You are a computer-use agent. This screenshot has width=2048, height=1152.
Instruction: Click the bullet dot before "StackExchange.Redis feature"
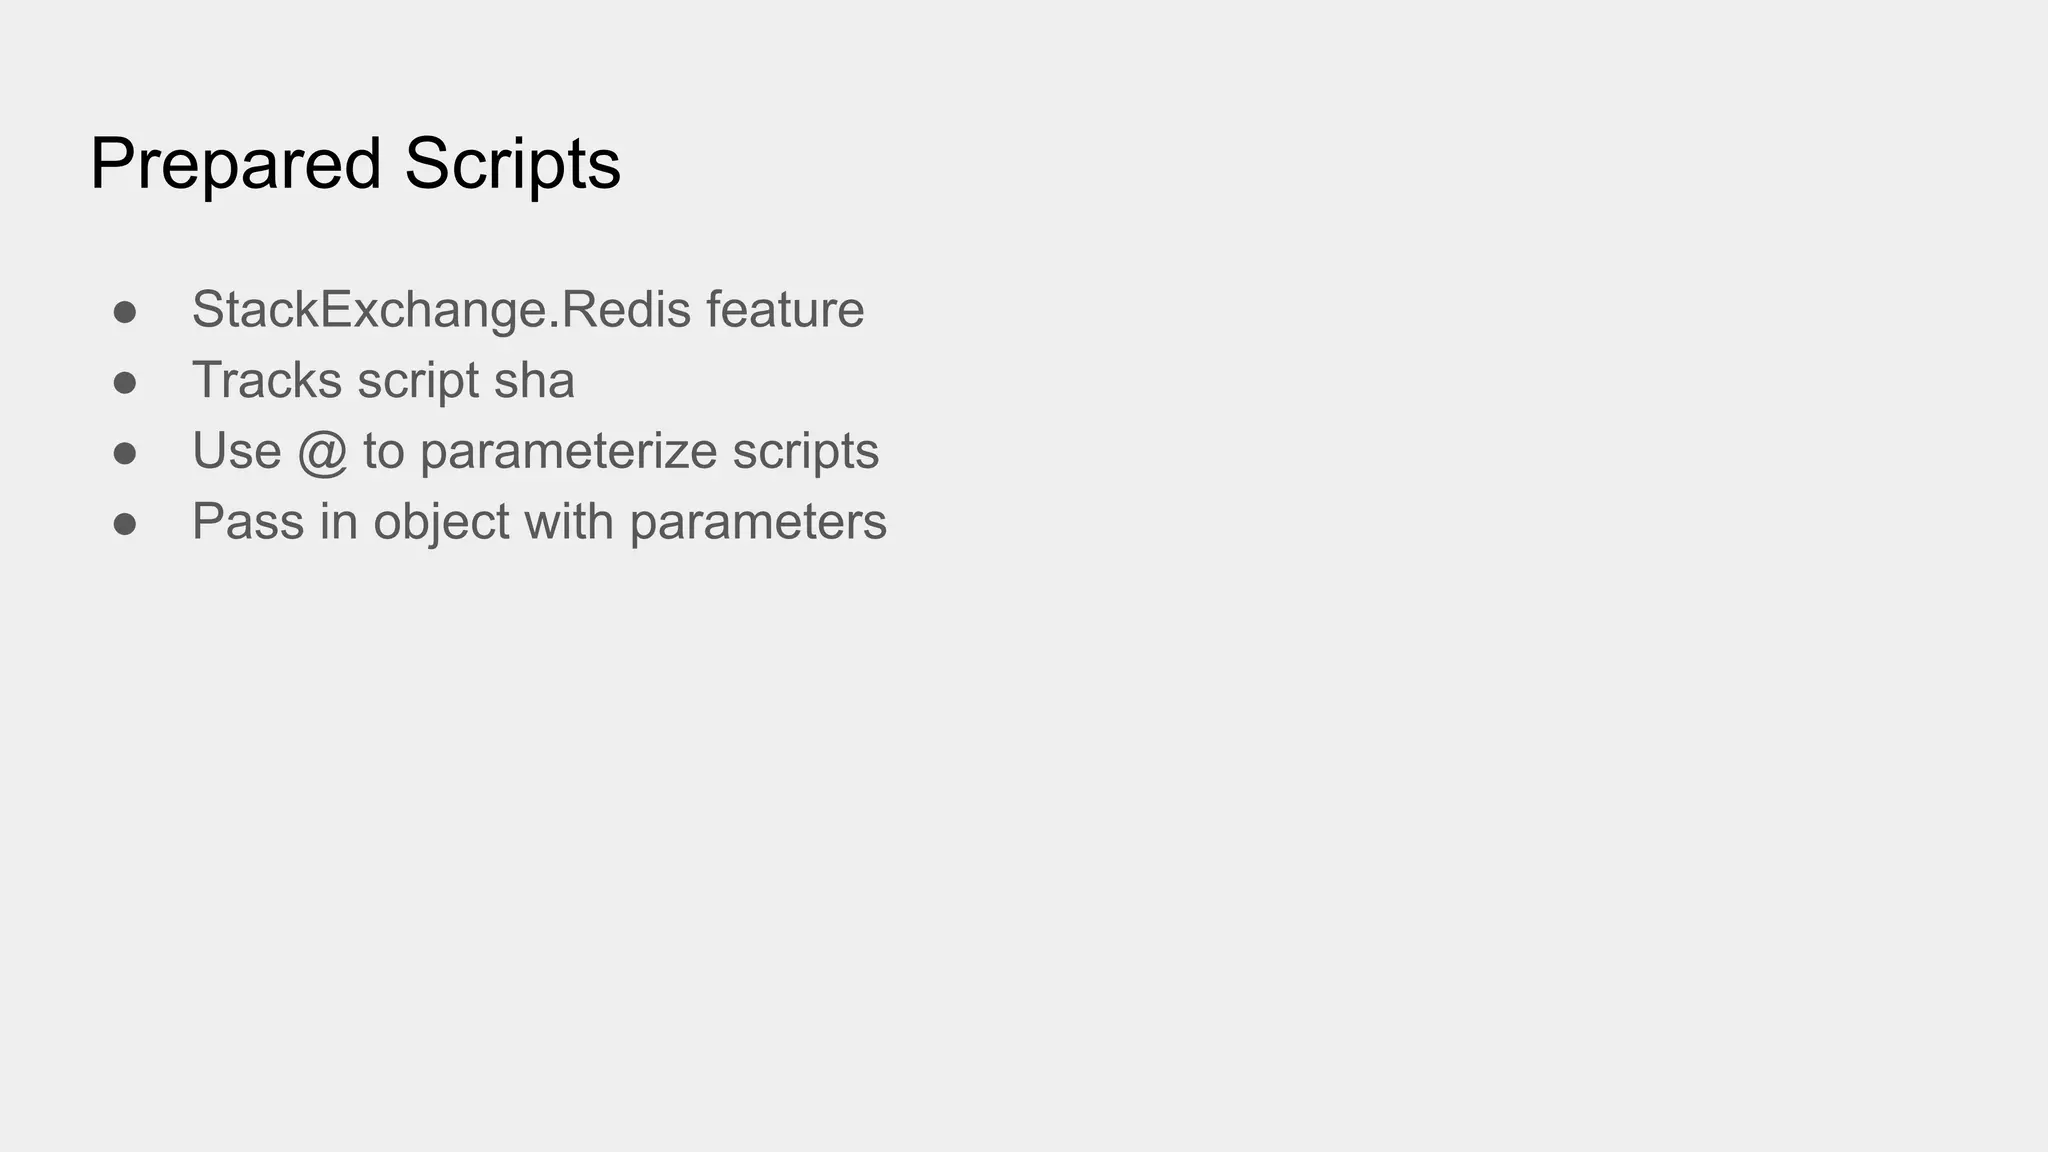click(125, 312)
